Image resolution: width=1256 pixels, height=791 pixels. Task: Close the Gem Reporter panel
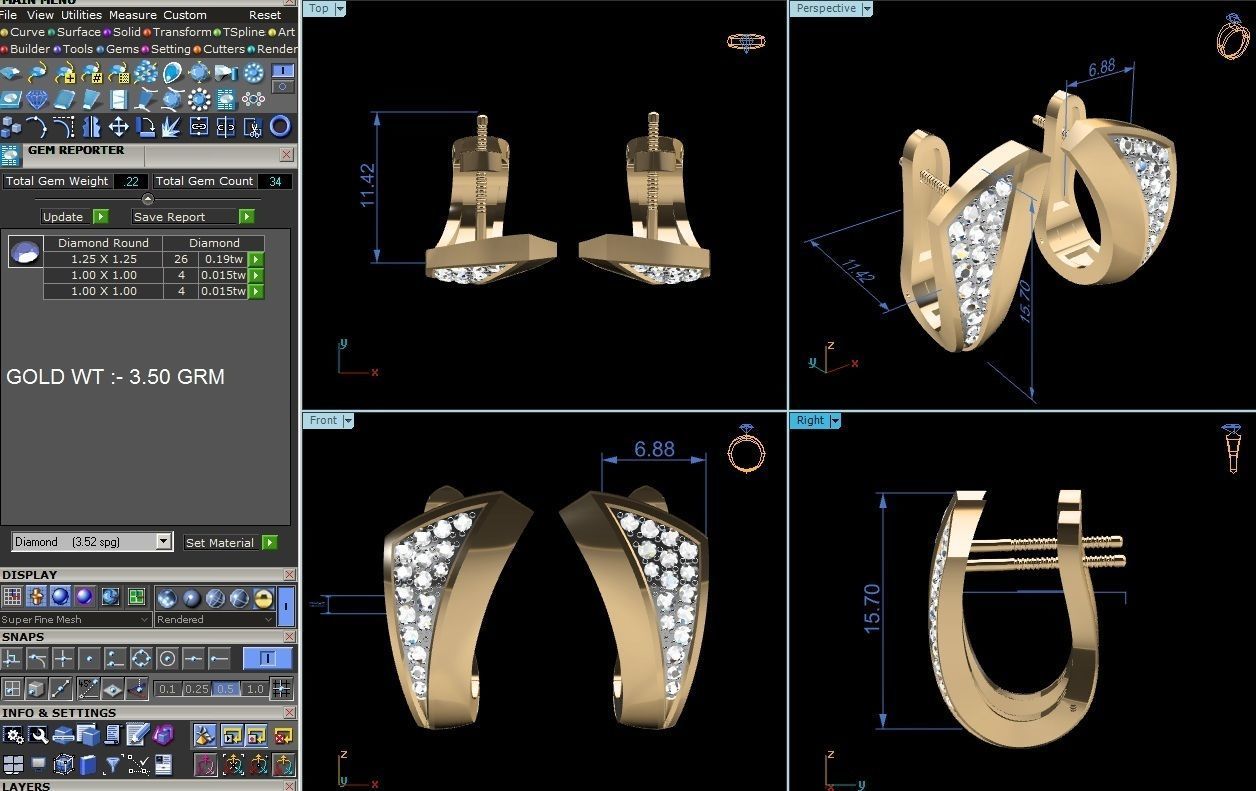(287, 155)
